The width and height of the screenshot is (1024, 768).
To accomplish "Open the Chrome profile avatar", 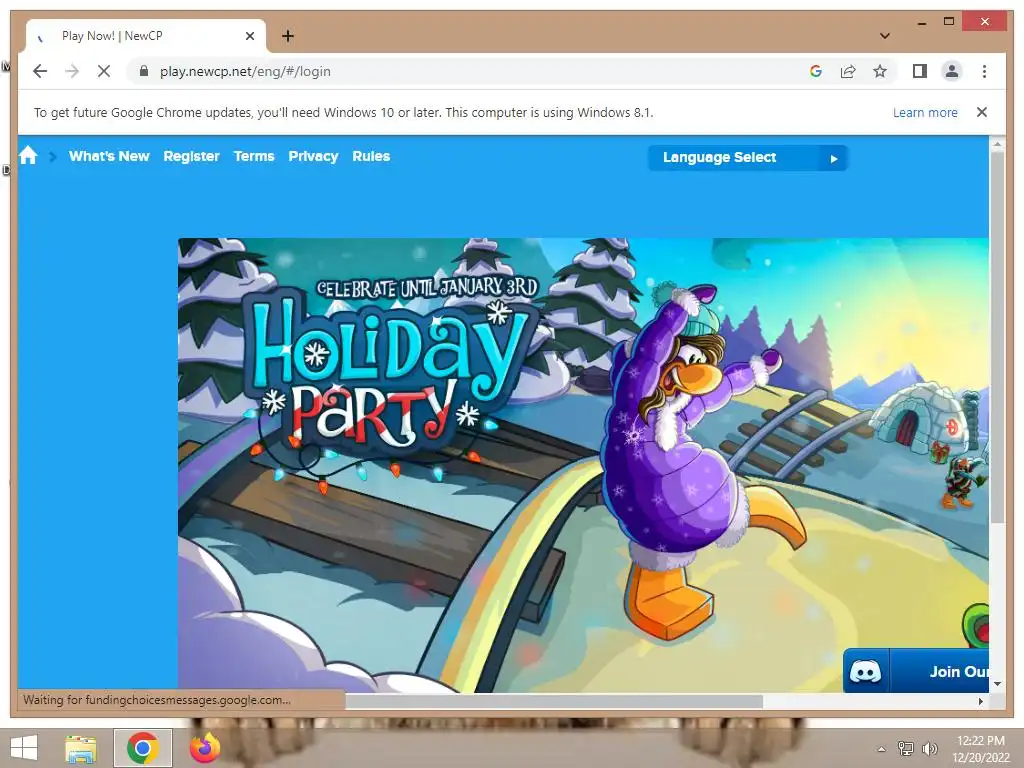I will coord(952,71).
